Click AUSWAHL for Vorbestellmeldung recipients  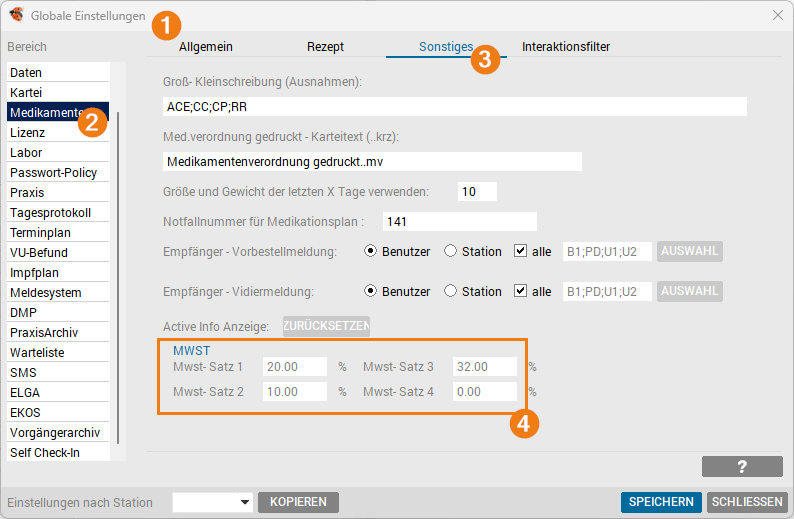[689, 251]
